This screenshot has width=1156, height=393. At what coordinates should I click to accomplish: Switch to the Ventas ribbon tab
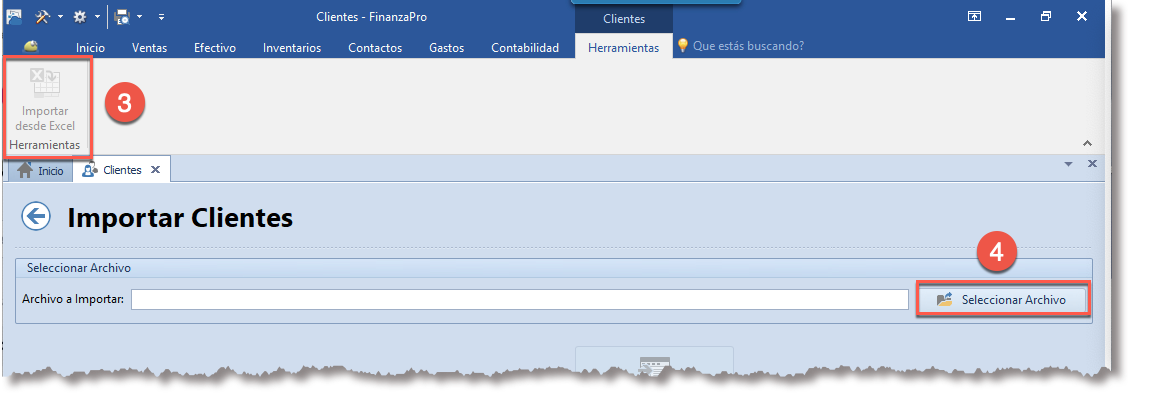(x=150, y=47)
